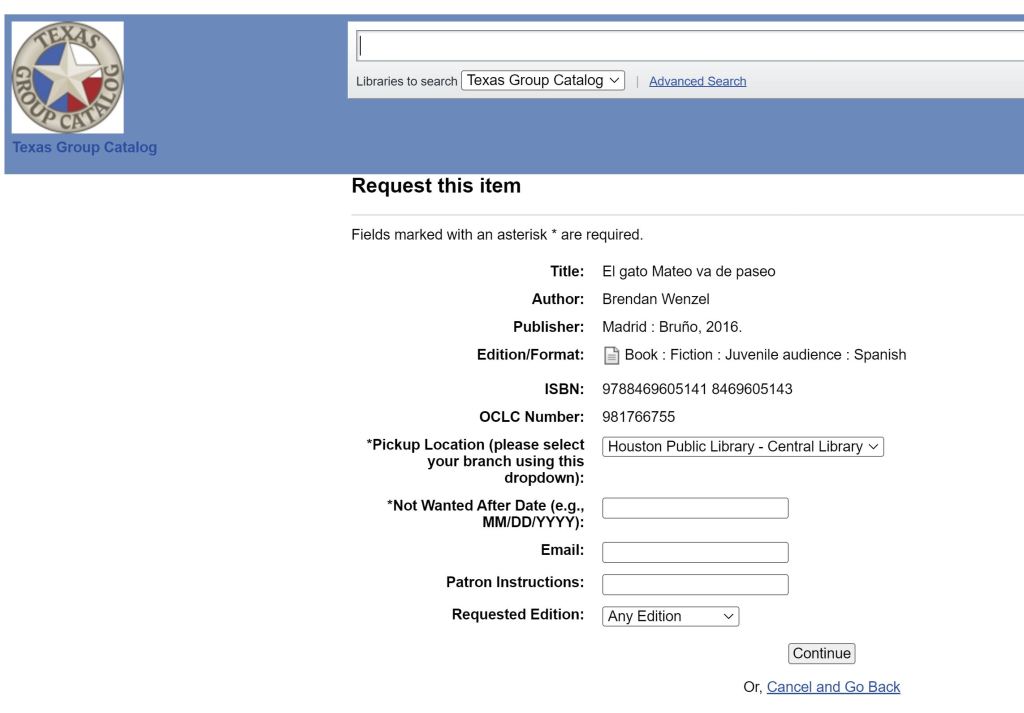Open the Advanced Search link
The width and height of the screenshot is (1024, 713).
[697, 82]
